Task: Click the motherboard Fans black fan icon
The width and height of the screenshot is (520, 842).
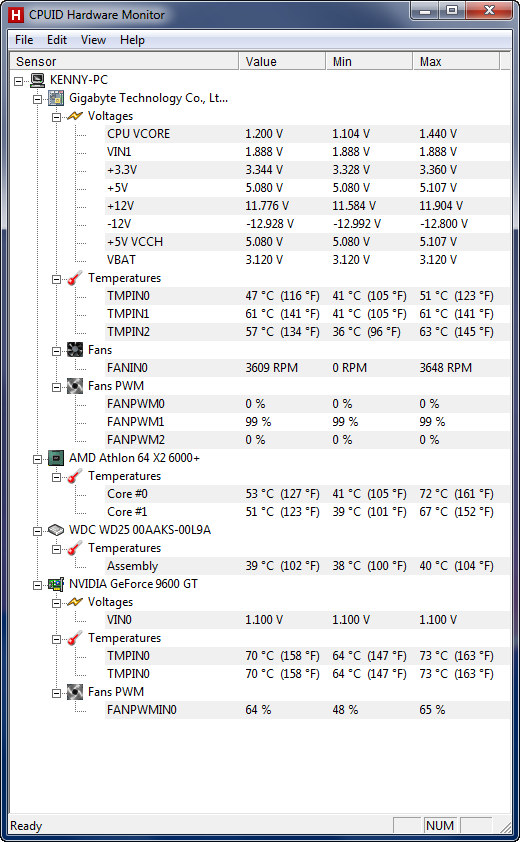Action: [x=75, y=350]
